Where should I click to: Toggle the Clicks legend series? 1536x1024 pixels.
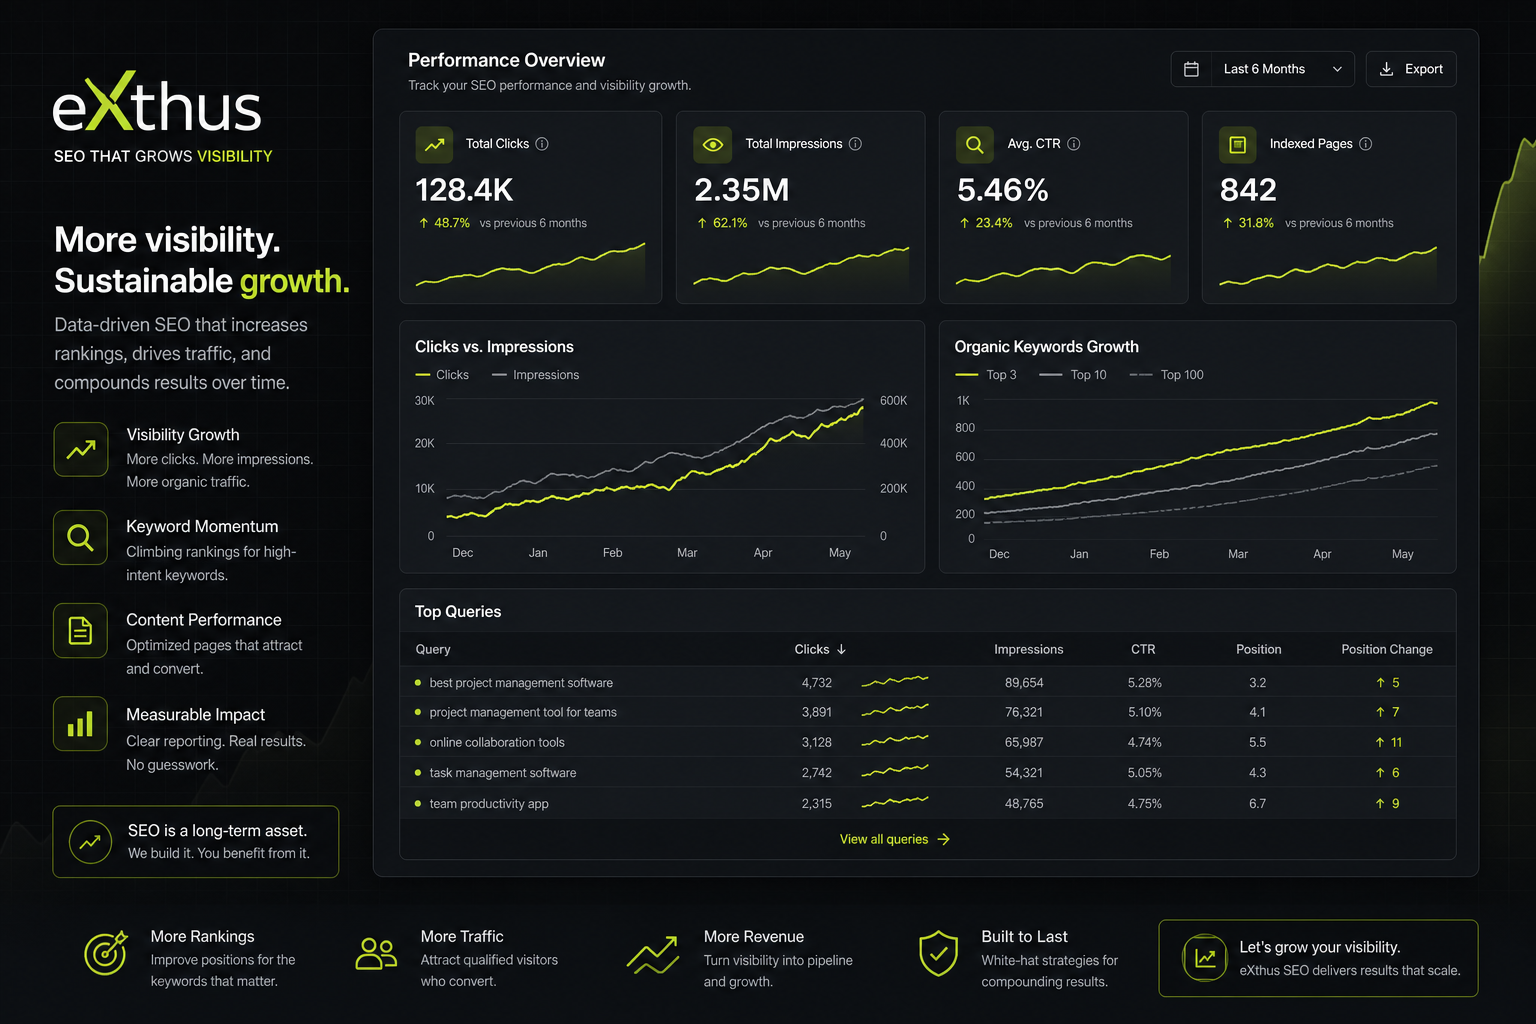click(x=442, y=375)
